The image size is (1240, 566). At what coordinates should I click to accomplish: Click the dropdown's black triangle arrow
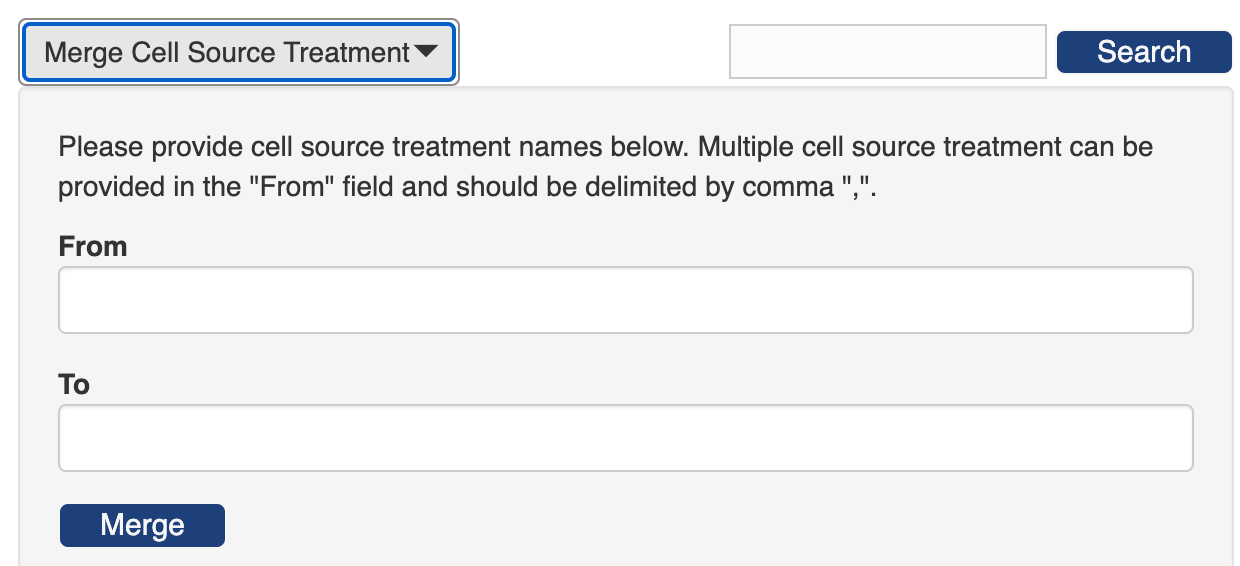click(x=425, y=52)
